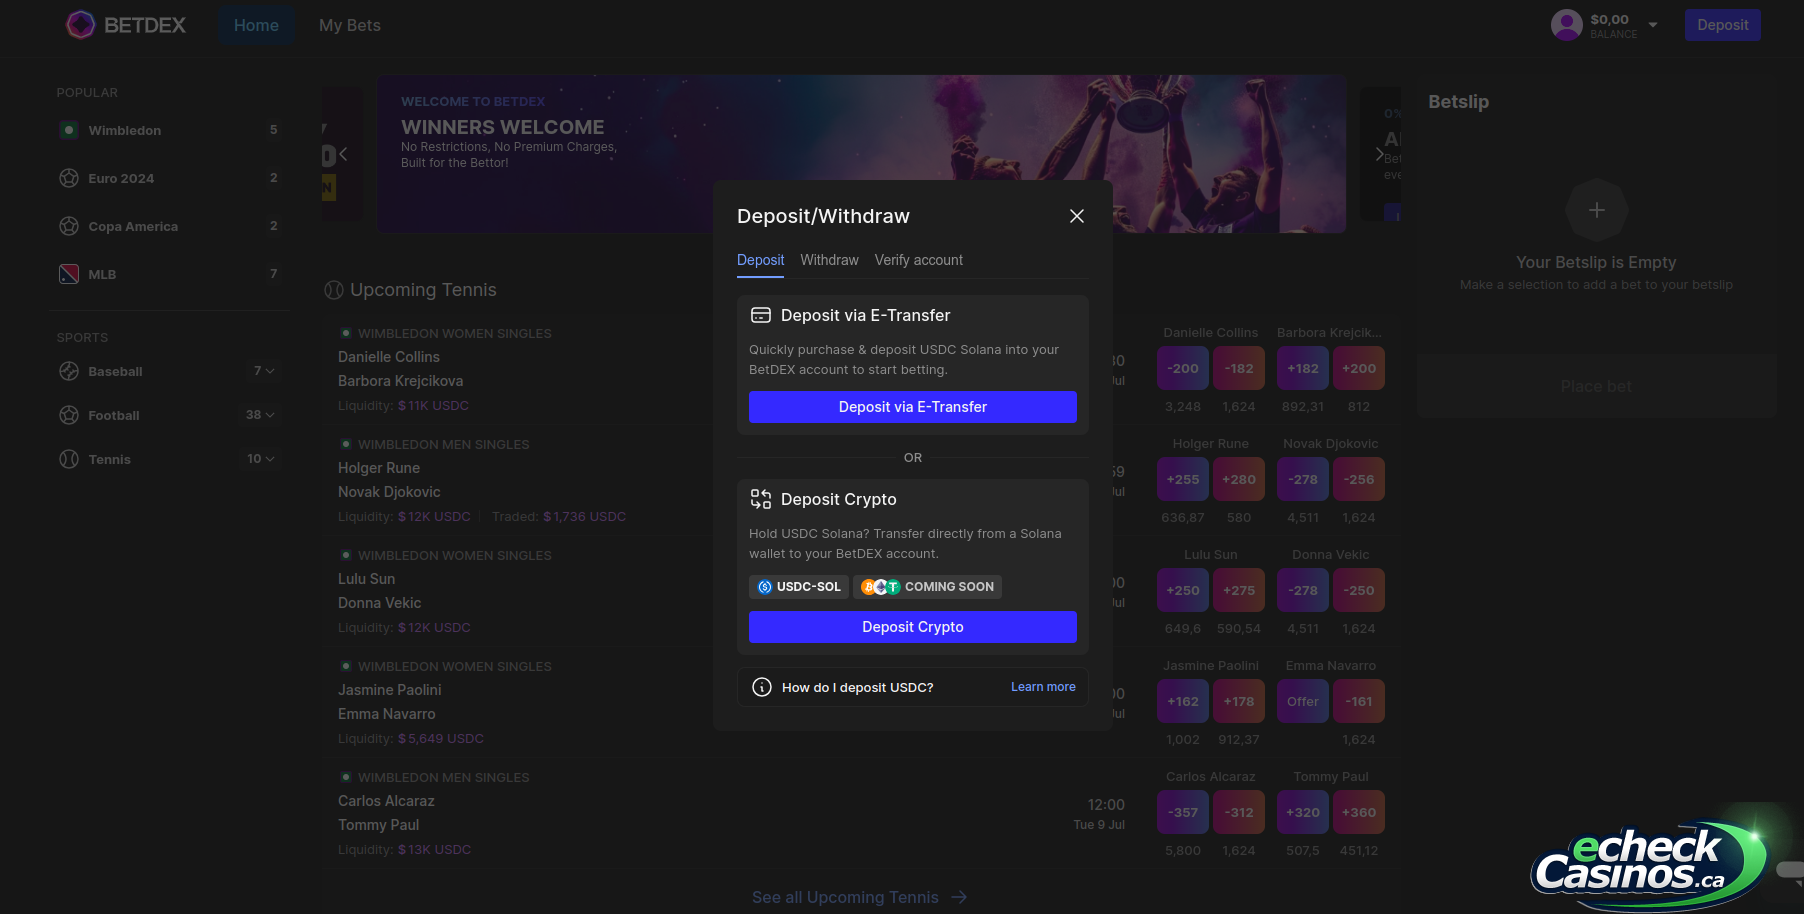Image resolution: width=1804 pixels, height=914 pixels.
Task: Click the Coming Soon crypto chip
Action: point(928,587)
